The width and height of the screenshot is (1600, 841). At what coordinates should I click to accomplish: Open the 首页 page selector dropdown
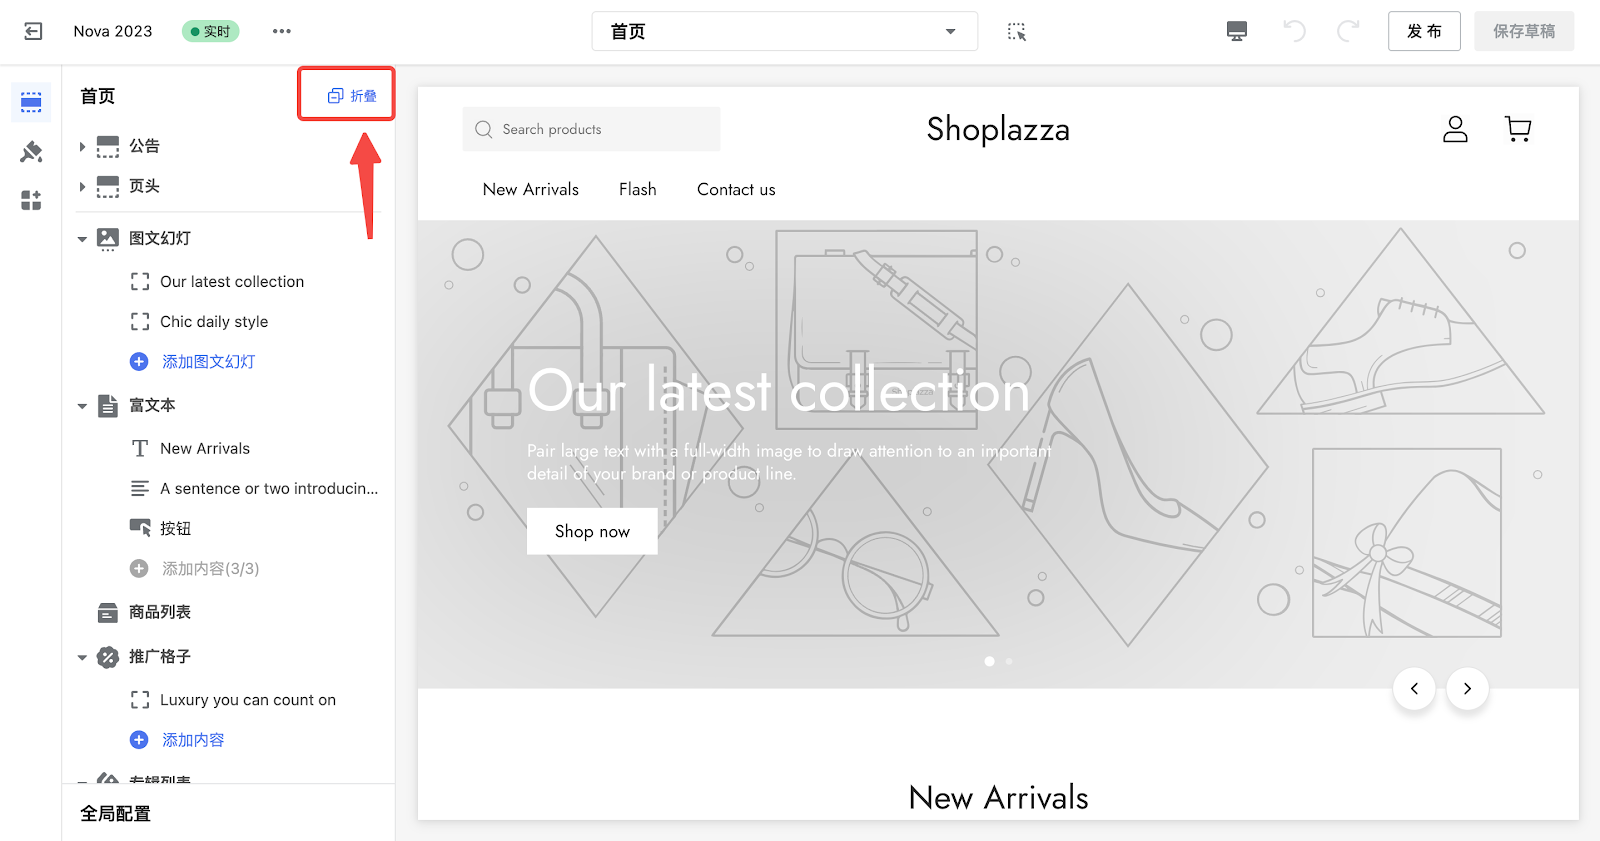pyautogui.click(x=784, y=32)
